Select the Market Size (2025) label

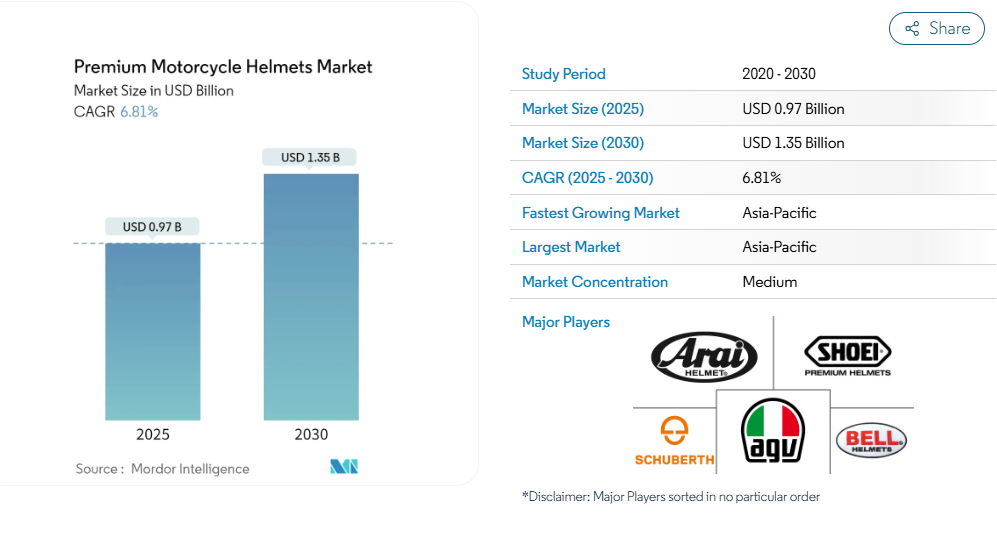point(582,109)
